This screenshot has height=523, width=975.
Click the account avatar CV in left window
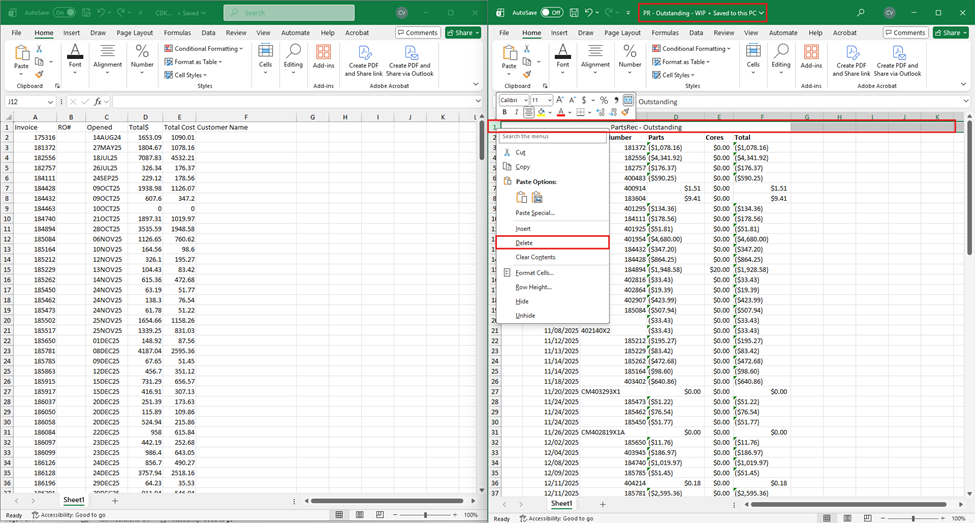coord(402,12)
